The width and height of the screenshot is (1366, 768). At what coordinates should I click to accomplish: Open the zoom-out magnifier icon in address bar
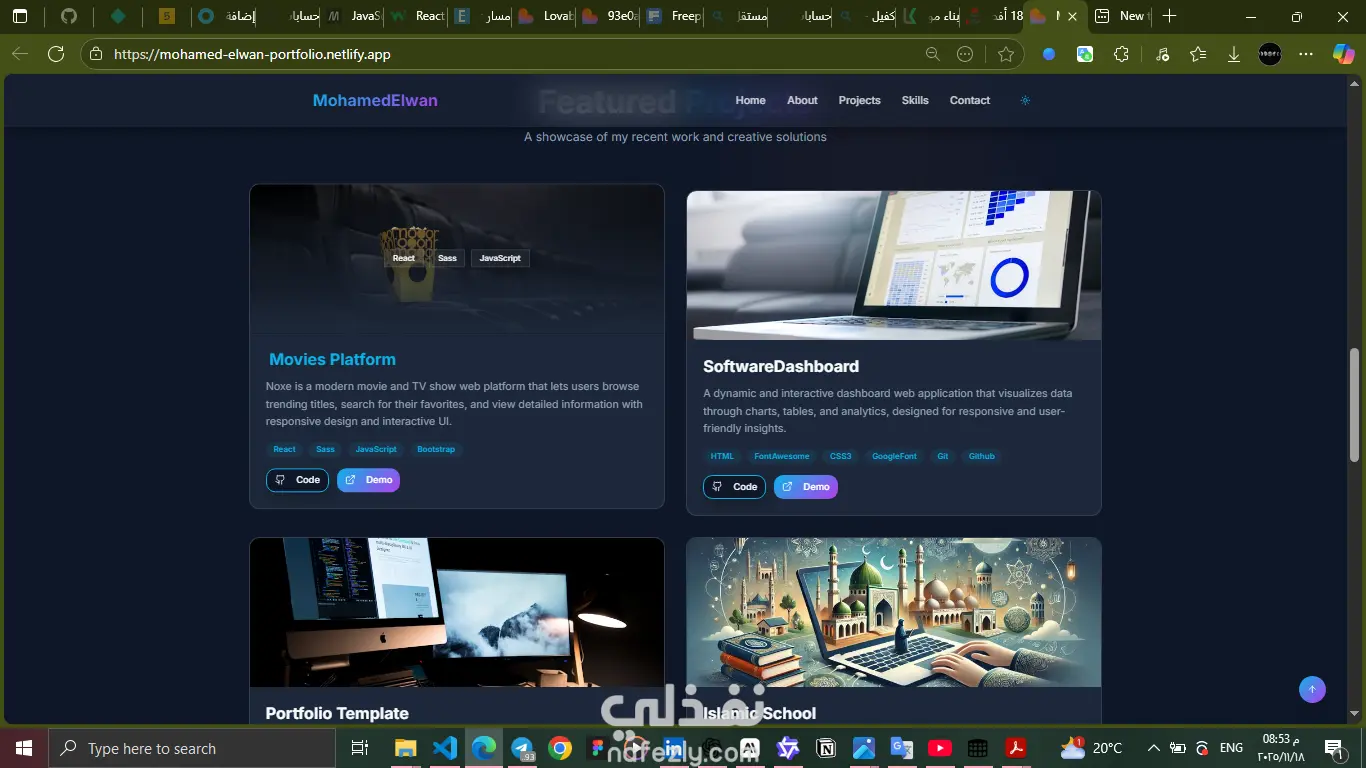tap(933, 54)
